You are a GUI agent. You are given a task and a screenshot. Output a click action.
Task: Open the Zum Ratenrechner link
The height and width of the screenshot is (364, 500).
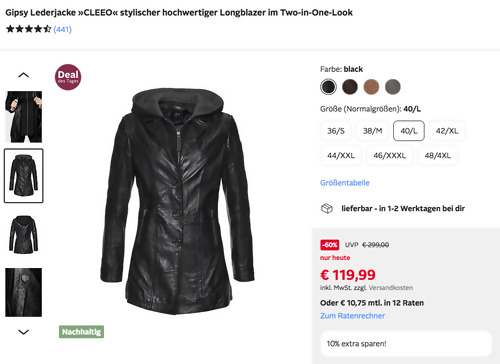(352, 316)
